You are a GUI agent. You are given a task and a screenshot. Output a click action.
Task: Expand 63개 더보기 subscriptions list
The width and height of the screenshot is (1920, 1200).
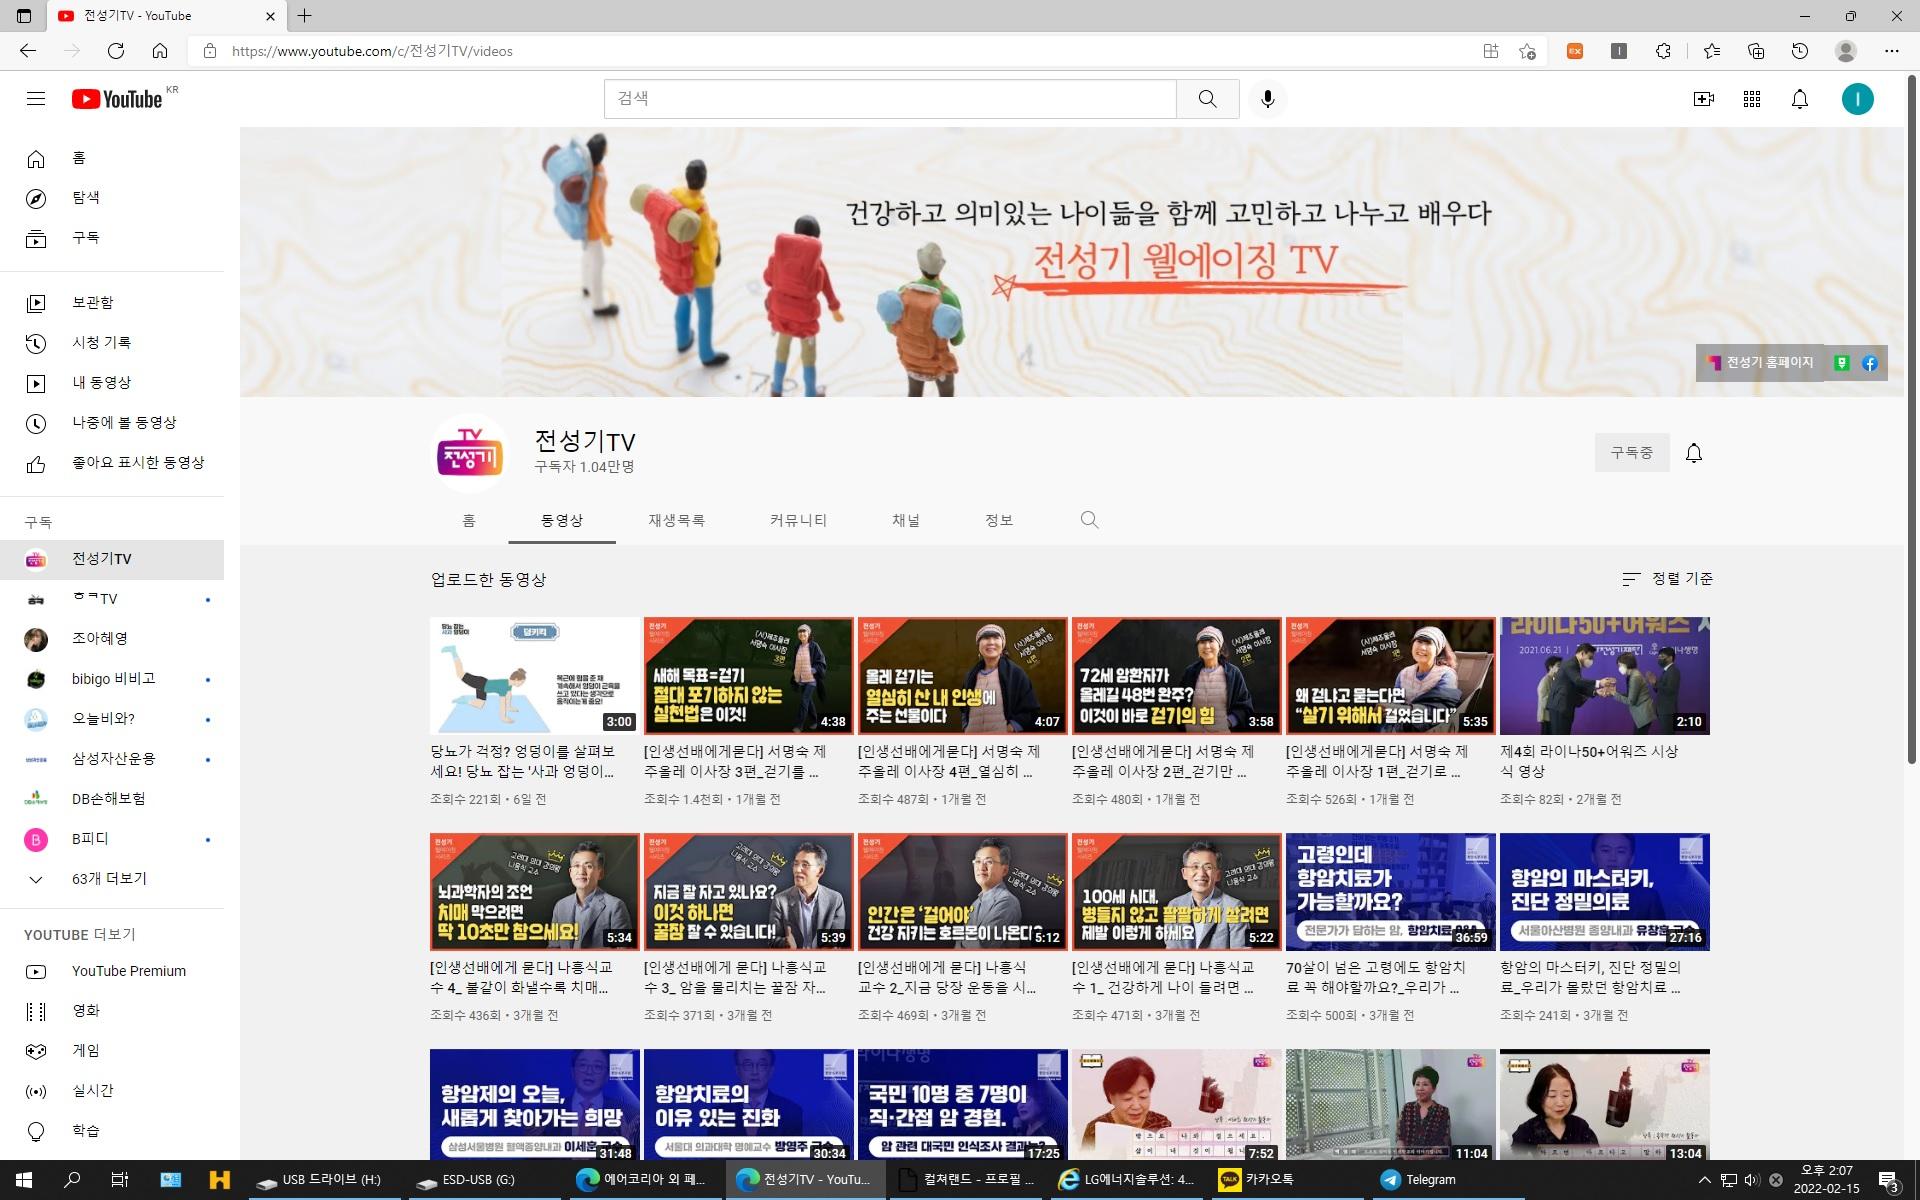pyautogui.click(x=112, y=879)
